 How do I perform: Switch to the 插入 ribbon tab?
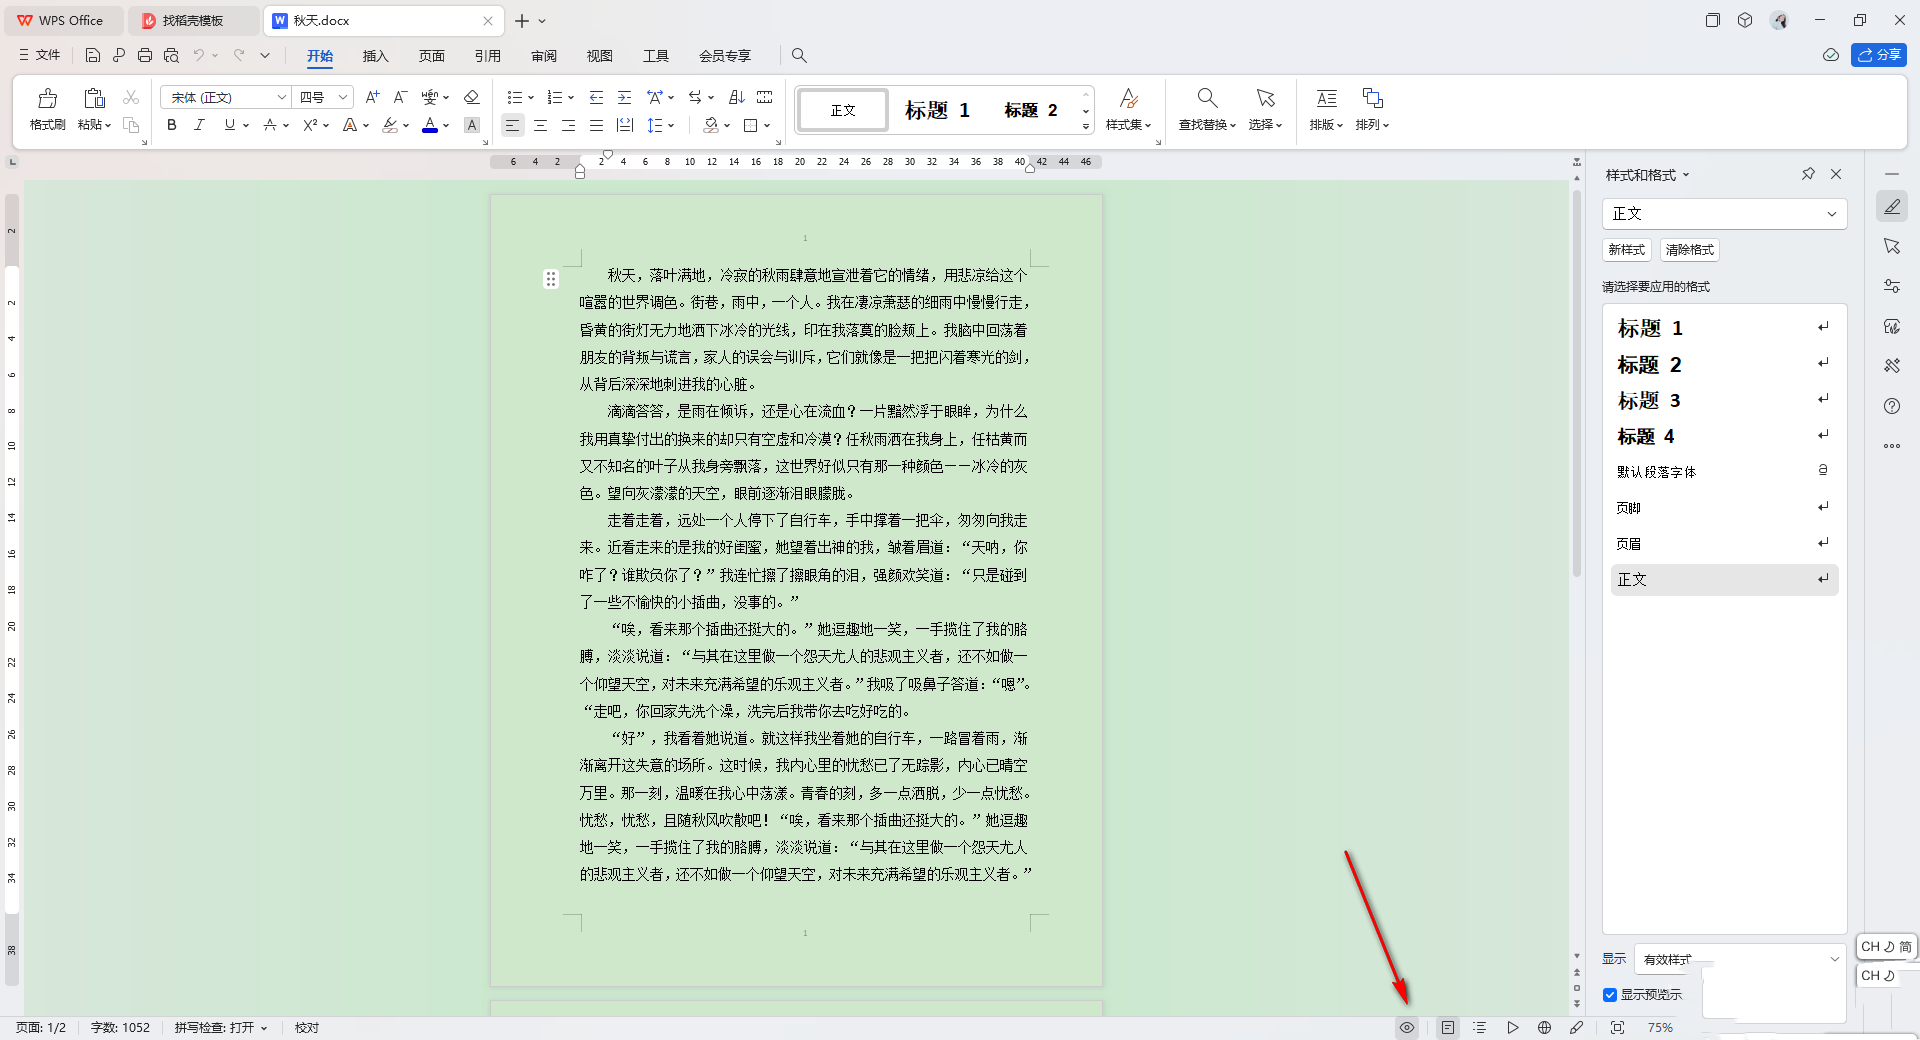[375, 56]
